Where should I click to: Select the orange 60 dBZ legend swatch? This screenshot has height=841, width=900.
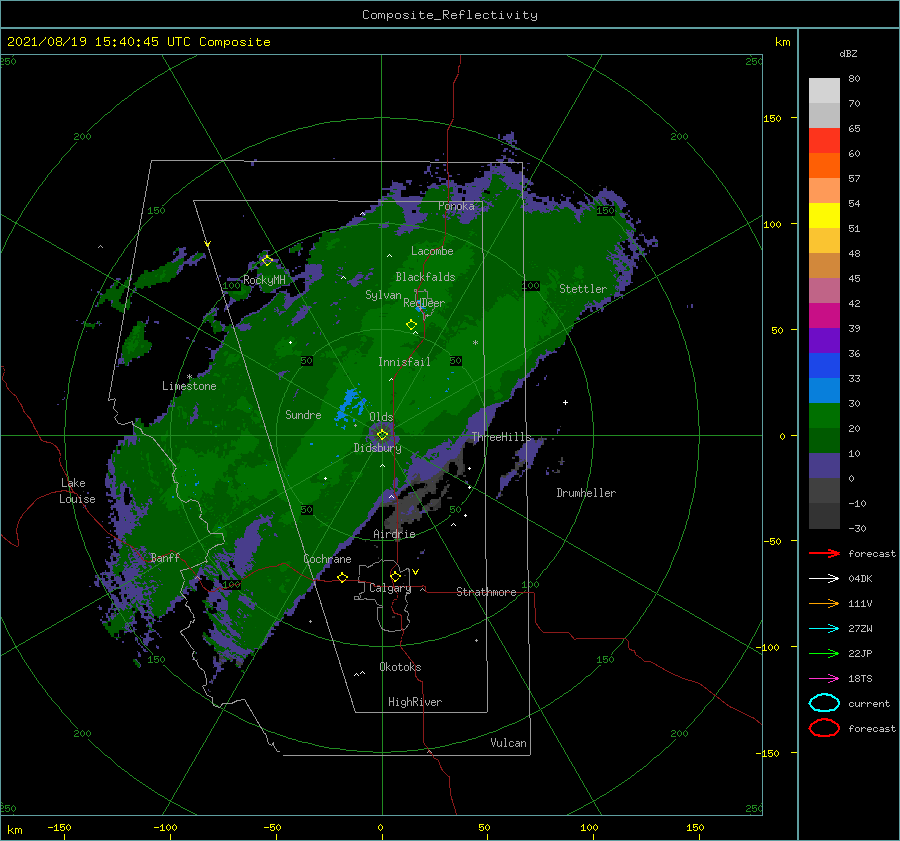pos(824,165)
